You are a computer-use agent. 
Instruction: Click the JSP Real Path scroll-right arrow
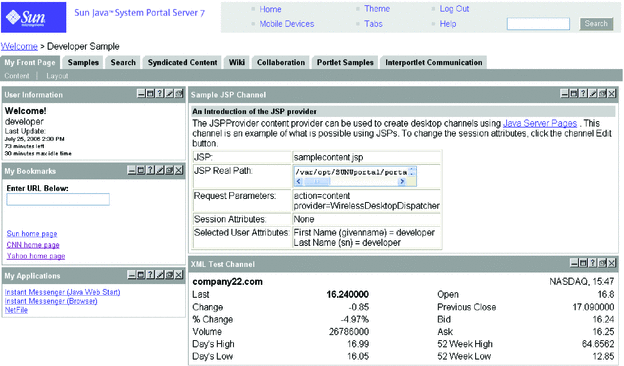tap(402, 181)
